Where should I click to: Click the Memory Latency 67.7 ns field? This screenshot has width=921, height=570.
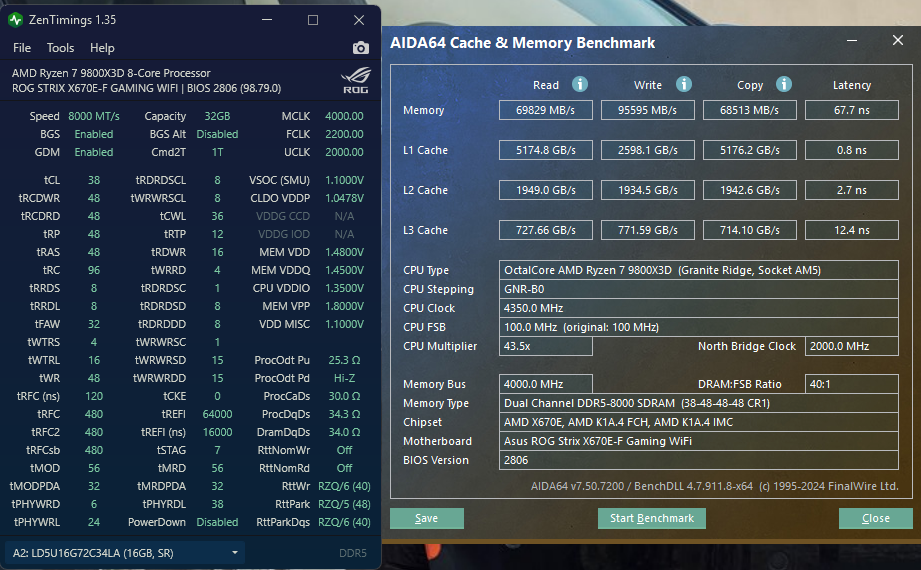[x=852, y=110]
